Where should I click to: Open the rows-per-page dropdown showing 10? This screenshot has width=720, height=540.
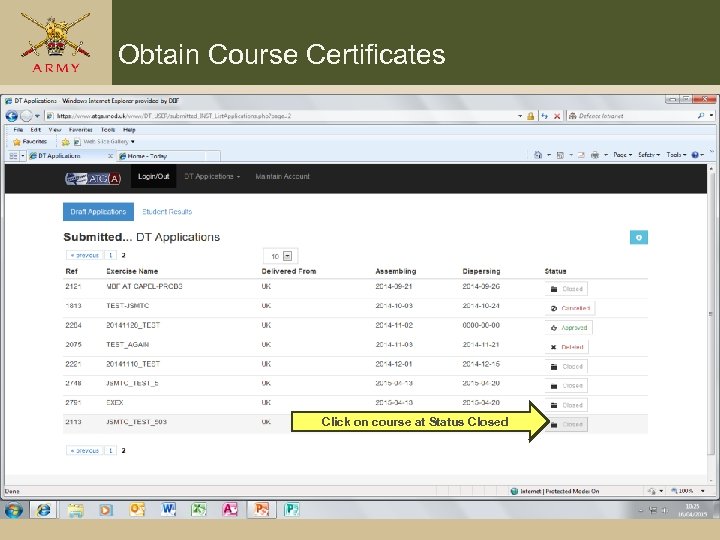click(x=281, y=256)
